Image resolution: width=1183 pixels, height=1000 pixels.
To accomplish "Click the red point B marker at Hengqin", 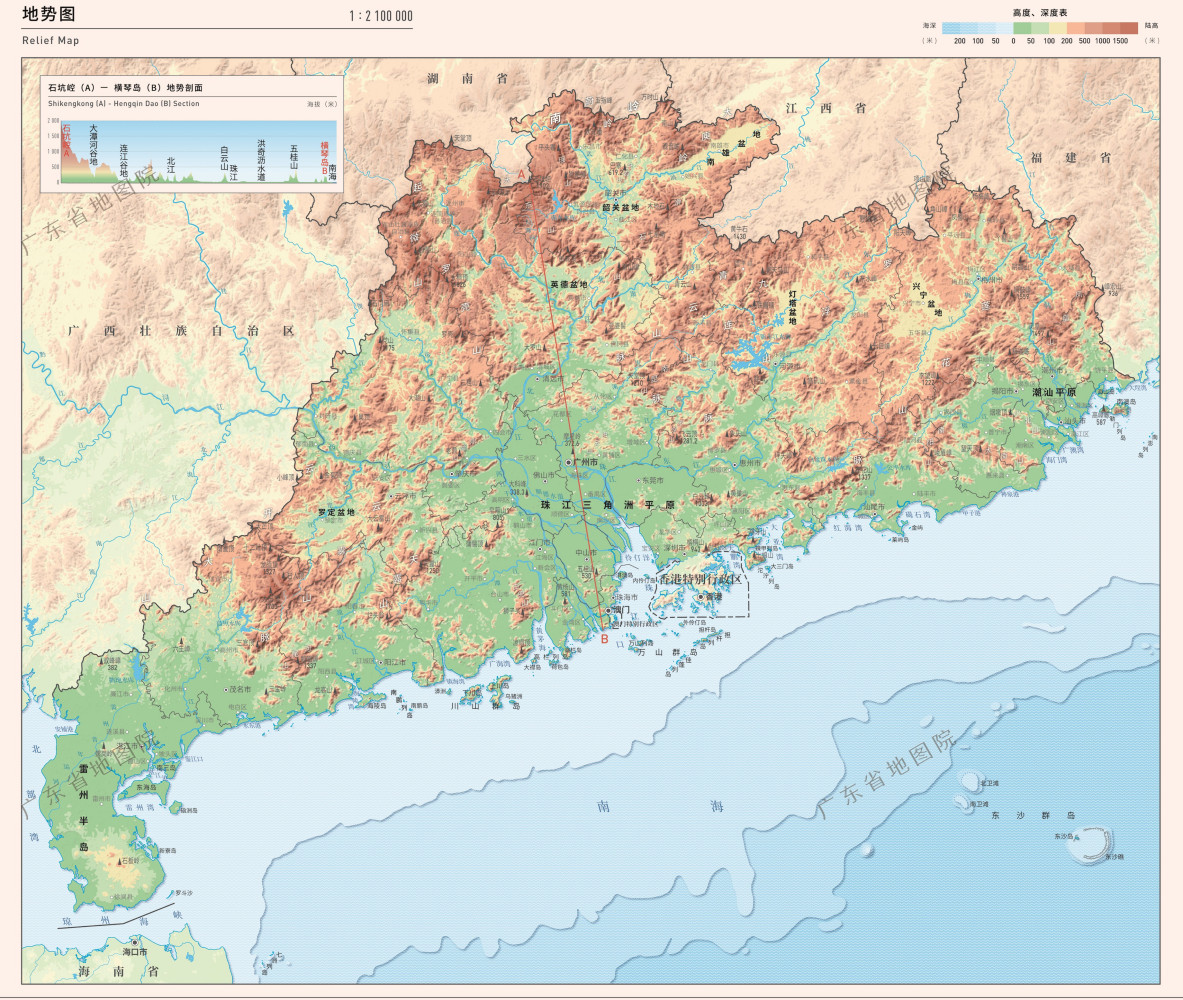I will [x=604, y=639].
